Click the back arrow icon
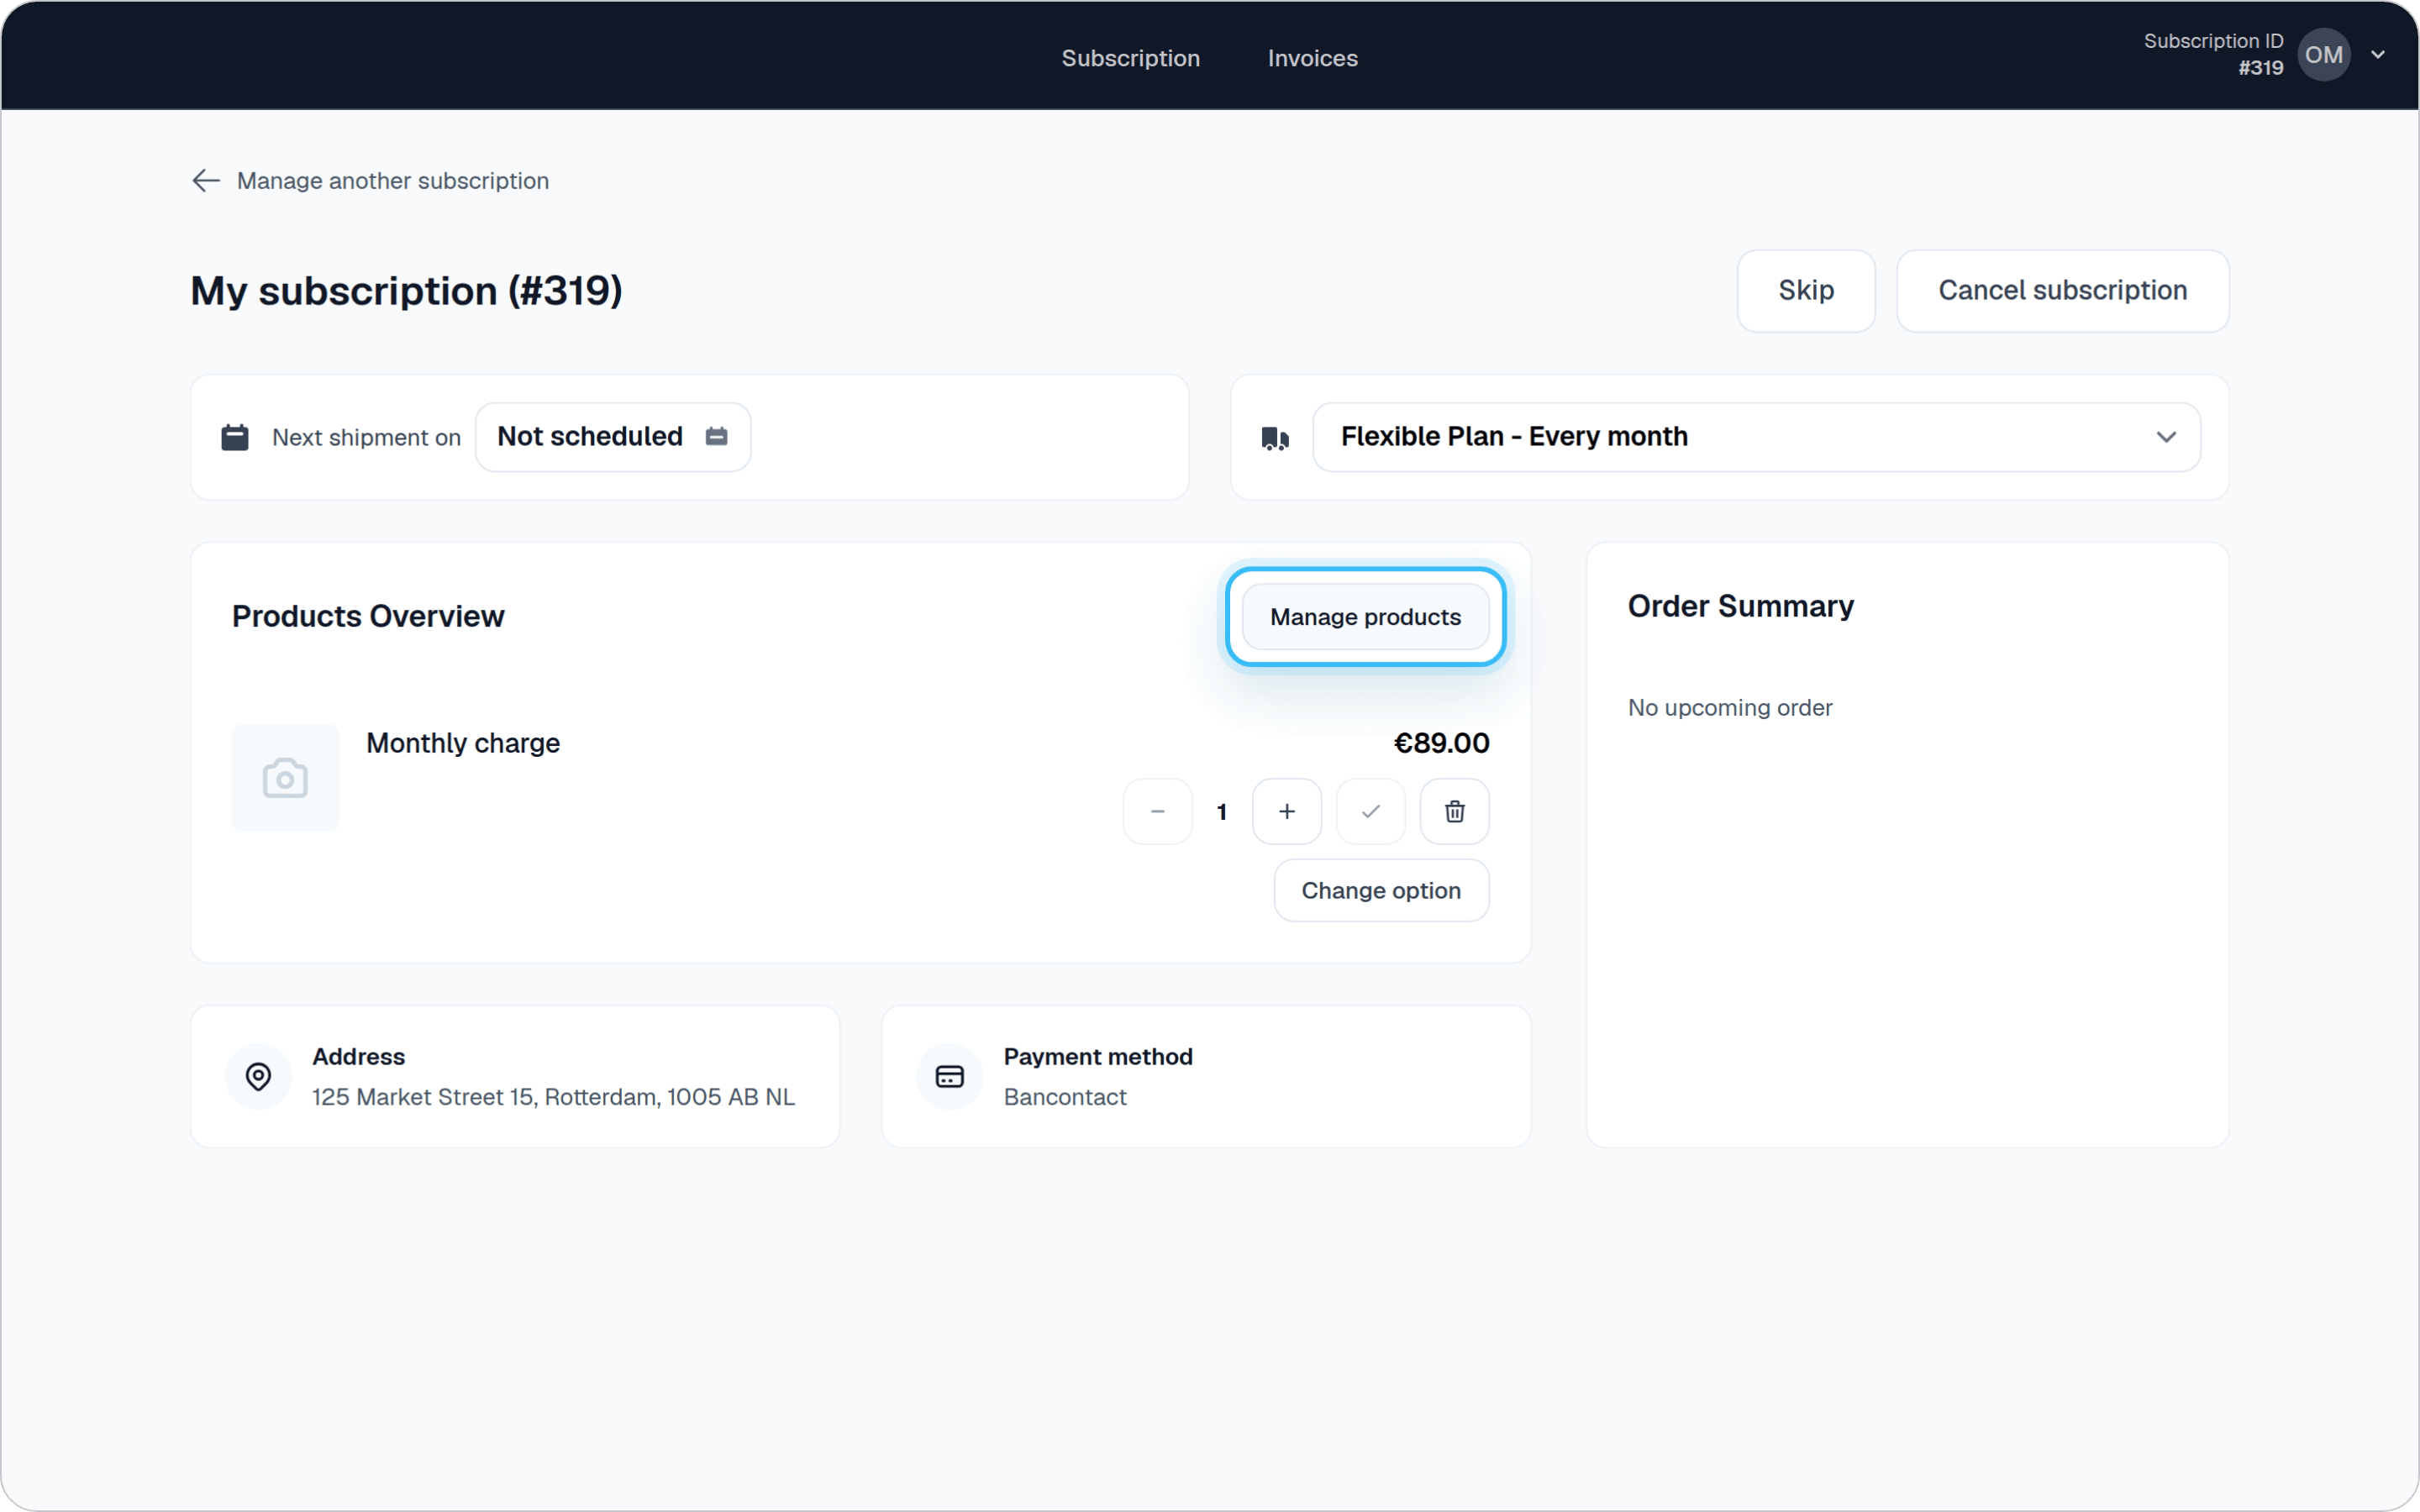 point(206,180)
